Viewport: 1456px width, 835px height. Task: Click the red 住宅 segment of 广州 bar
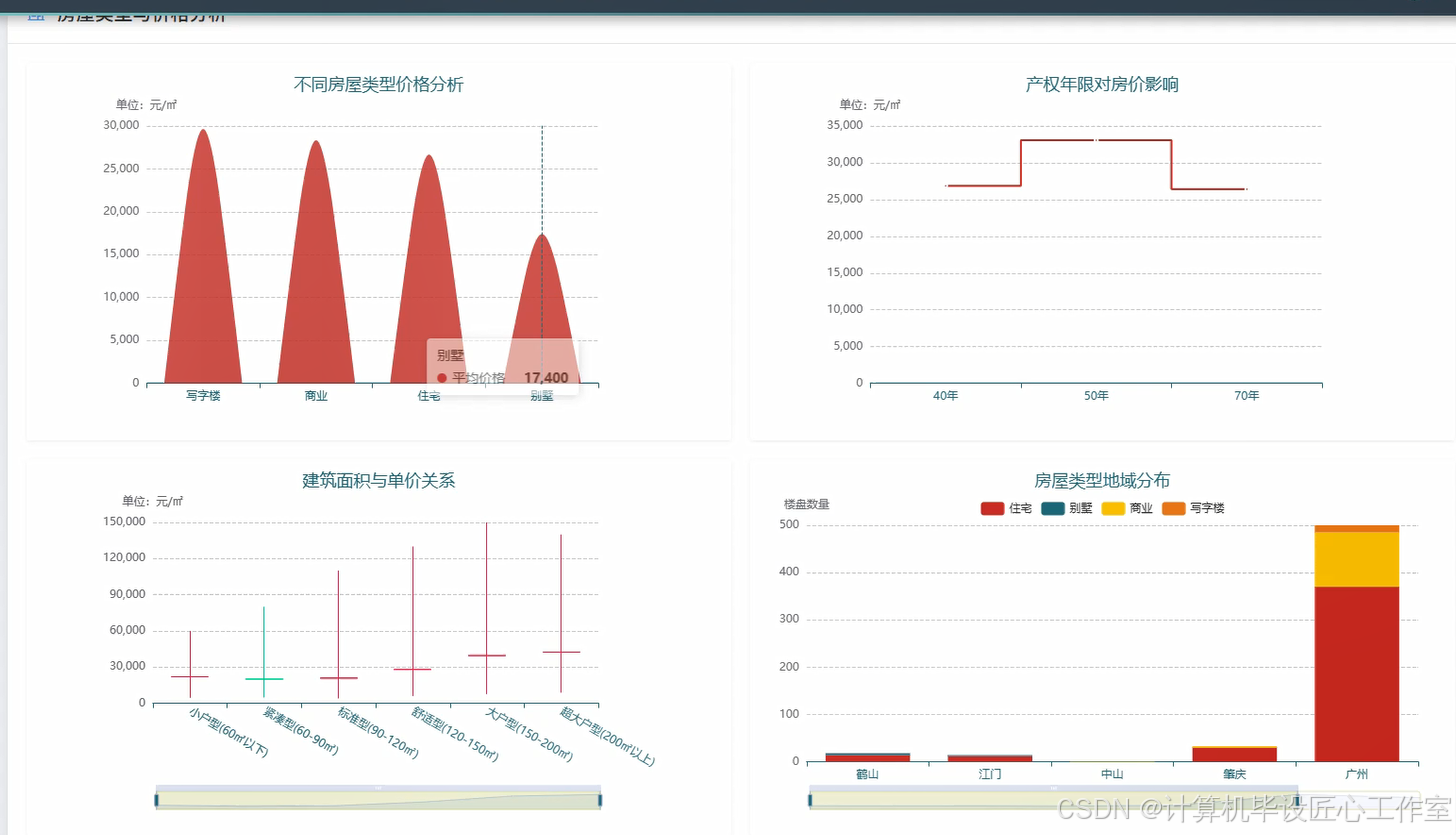(1357, 674)
